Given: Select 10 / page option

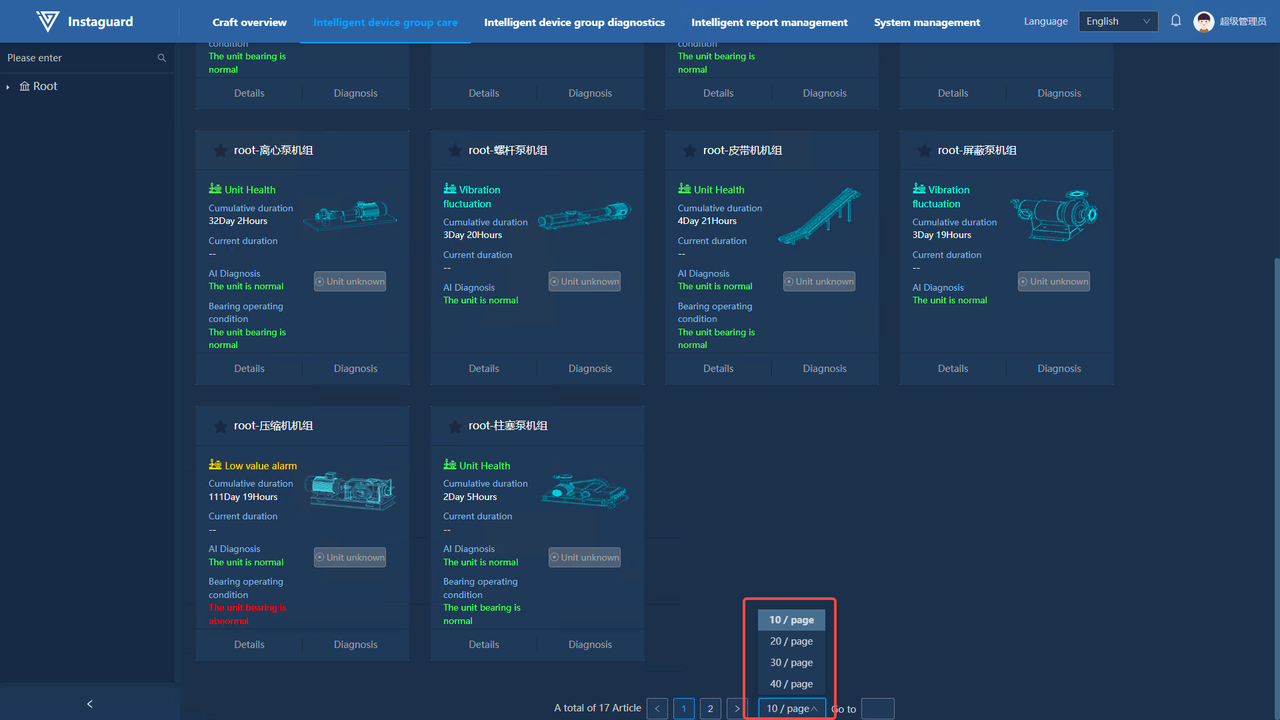Looking at the screenshot, I should [x=792, y=620].
